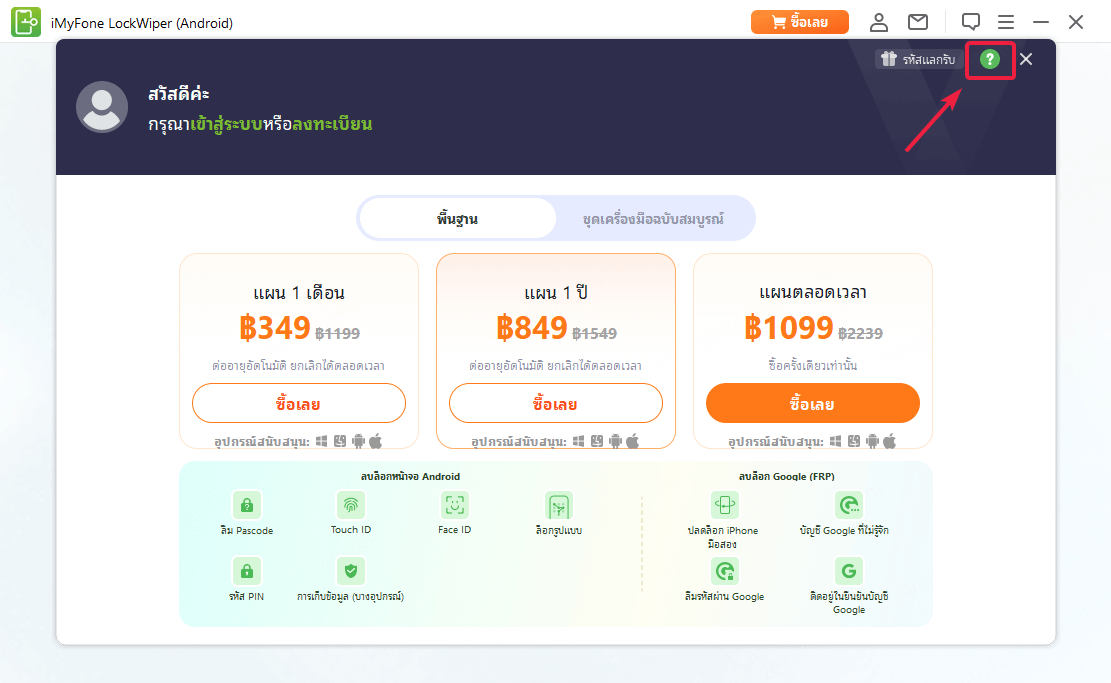1111x683 pixels.
Task: Click the Apple icon under lifetime plan
Action: [889, 441]
